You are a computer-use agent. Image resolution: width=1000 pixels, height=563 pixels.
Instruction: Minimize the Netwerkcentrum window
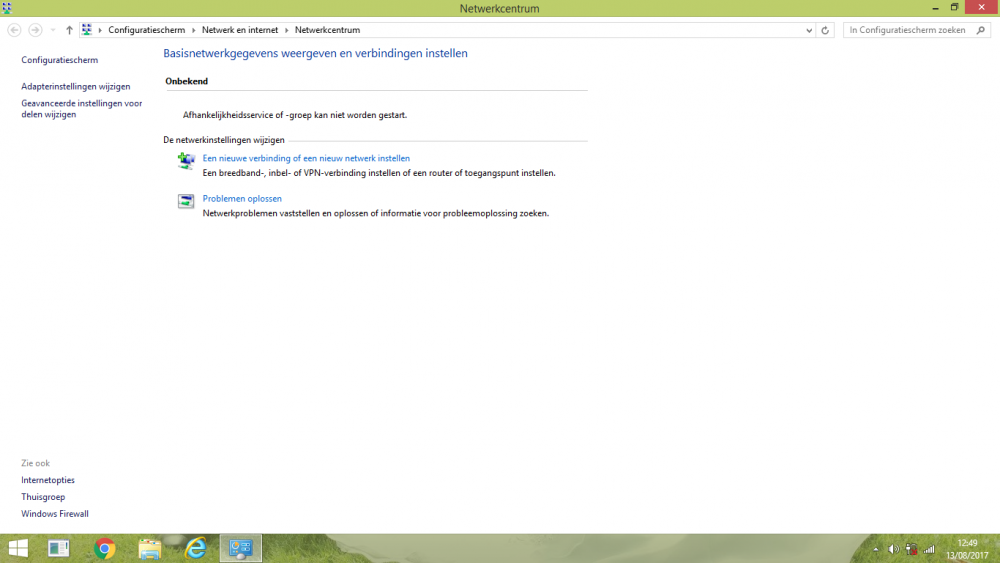[936, 8]
